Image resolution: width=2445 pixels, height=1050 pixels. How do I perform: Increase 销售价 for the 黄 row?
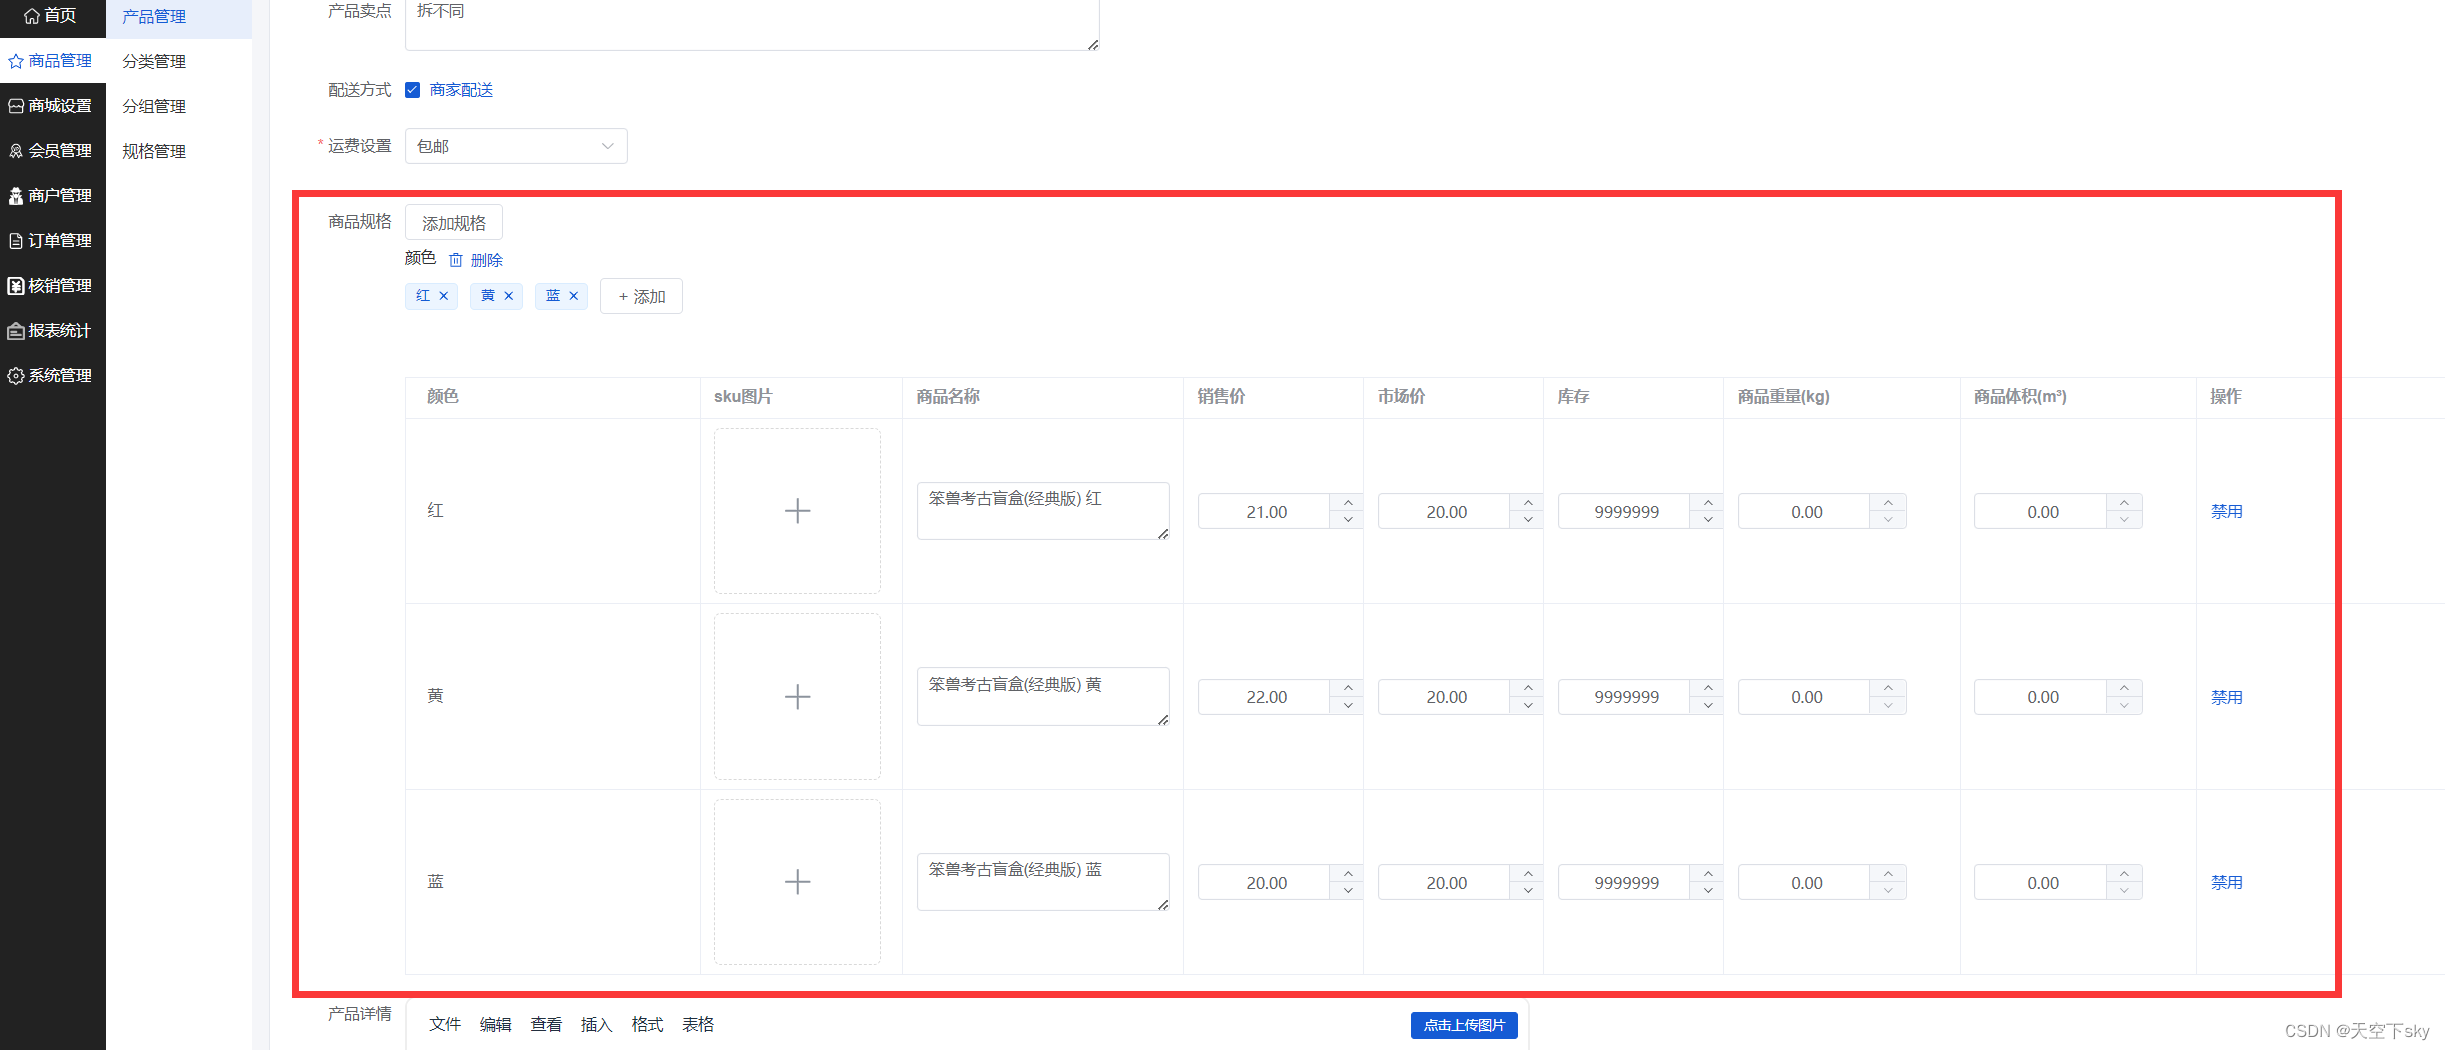pyautogui.click(x=1348, y=688)
